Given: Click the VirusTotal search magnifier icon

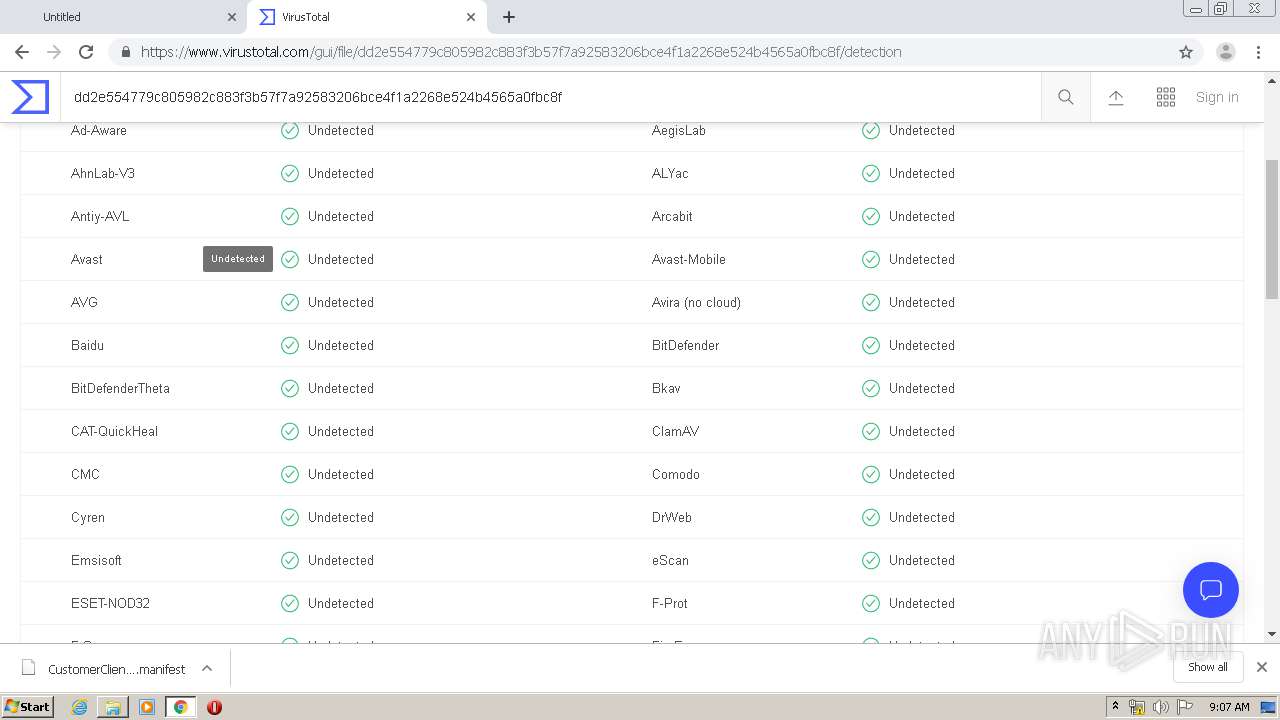Looking at the screenshot, I should (1066, 97).
